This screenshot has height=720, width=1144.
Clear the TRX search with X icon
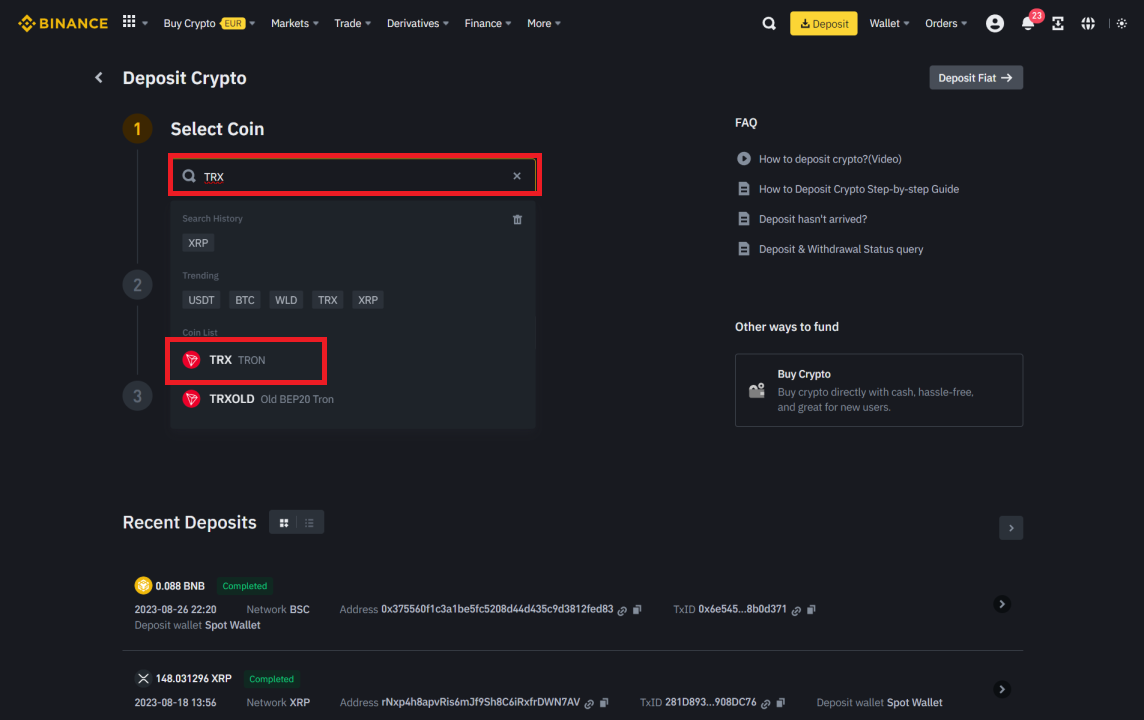point(517,176)
